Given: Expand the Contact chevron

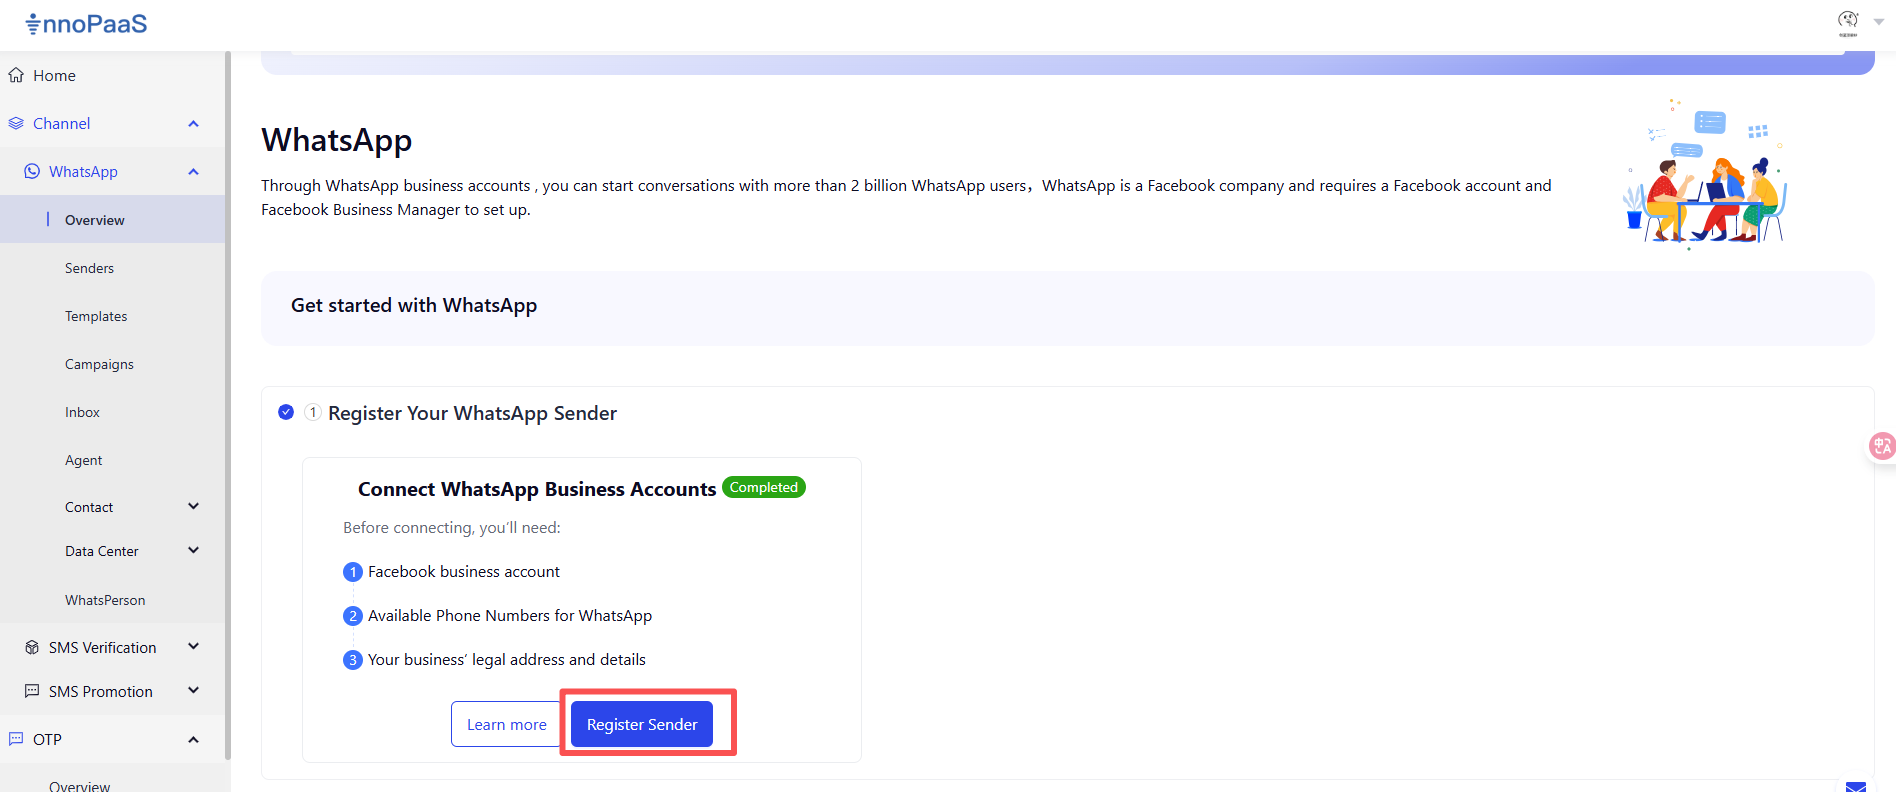Looking at the screenshot, I should [x=193, y=506].
